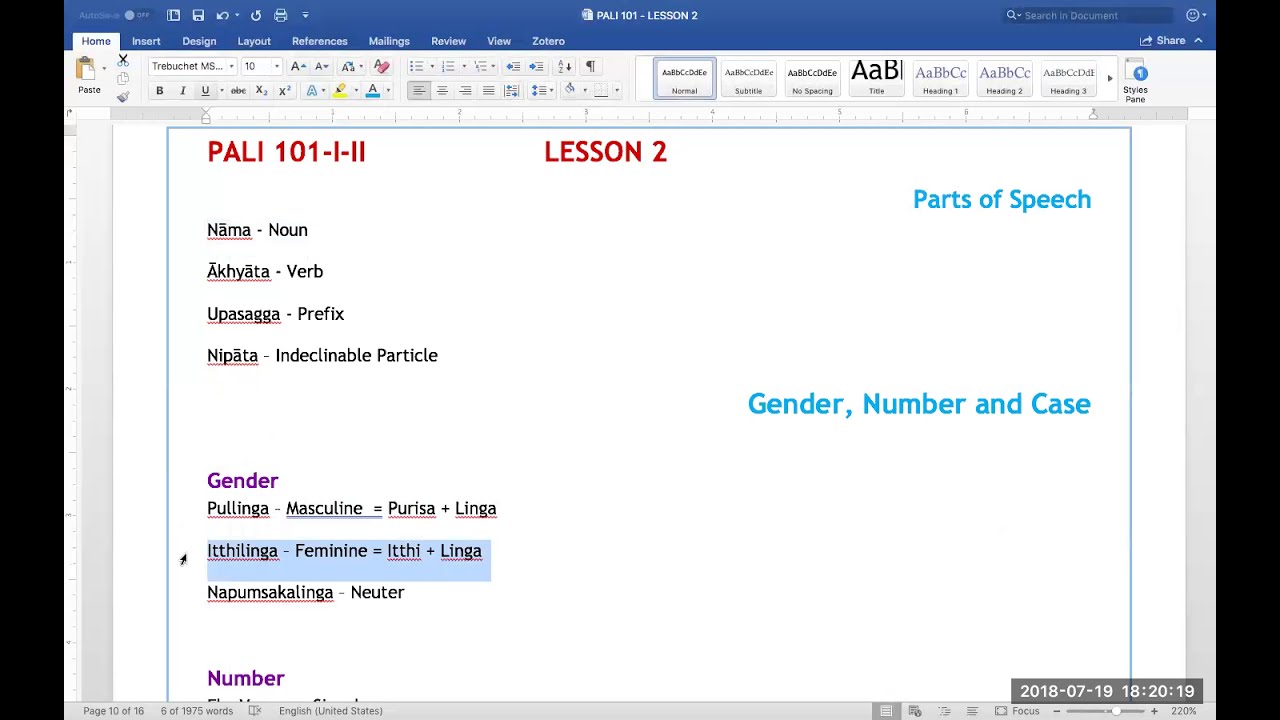This screenshot has width=1280, height=720.
Task: Click the yellow text highlight color button
Action: pyautogui.click(x=340, y=91)
